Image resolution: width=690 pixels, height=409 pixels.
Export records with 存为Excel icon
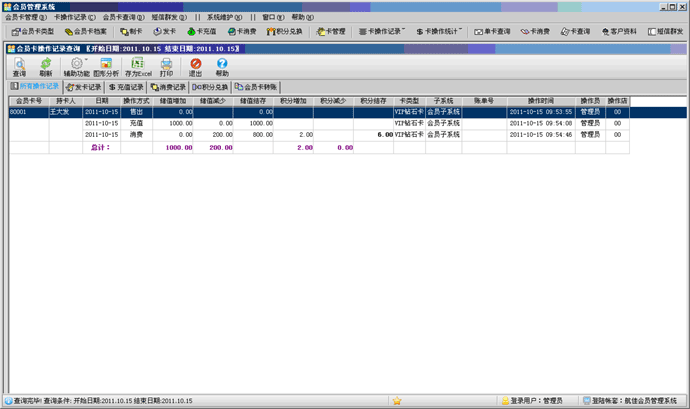click(x=138, y=66)
